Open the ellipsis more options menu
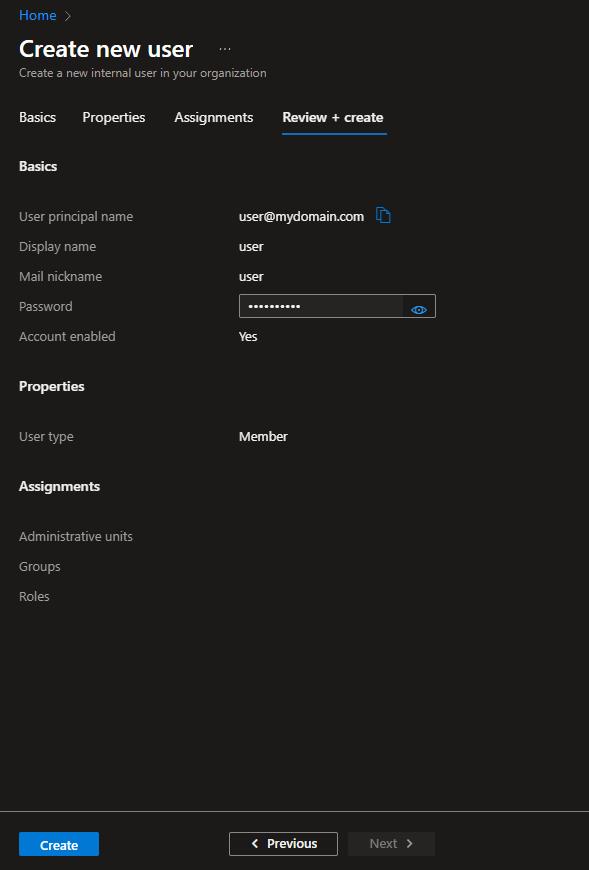Image resolution: width=589 pixels, height=870 pixels. pos(225,49)
